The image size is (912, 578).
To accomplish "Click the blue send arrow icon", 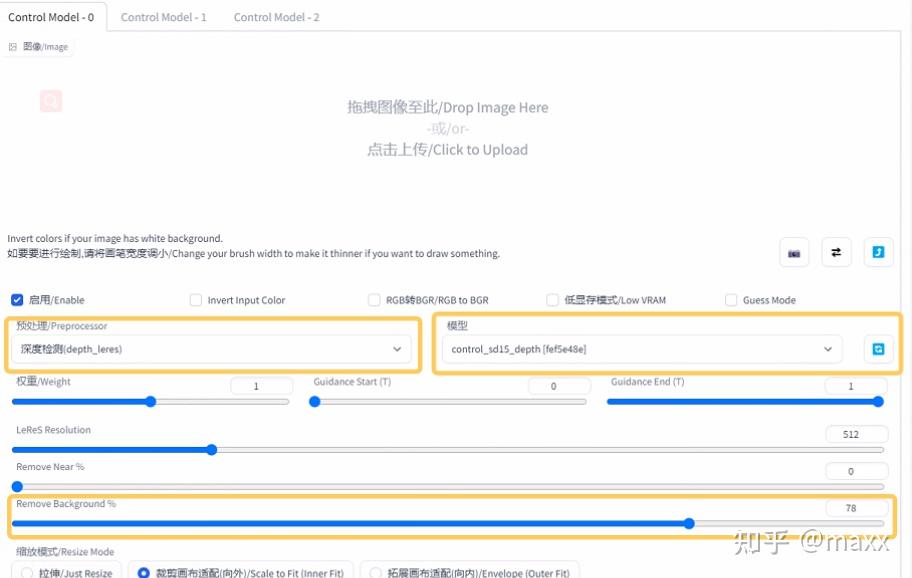I will point(878,252).
